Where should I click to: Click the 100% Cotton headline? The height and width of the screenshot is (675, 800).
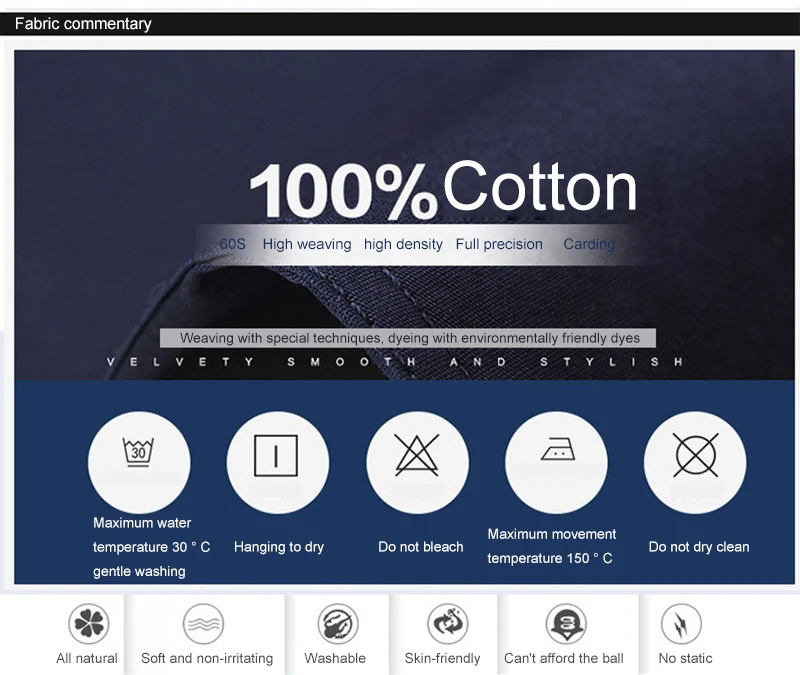coord(443,189)
